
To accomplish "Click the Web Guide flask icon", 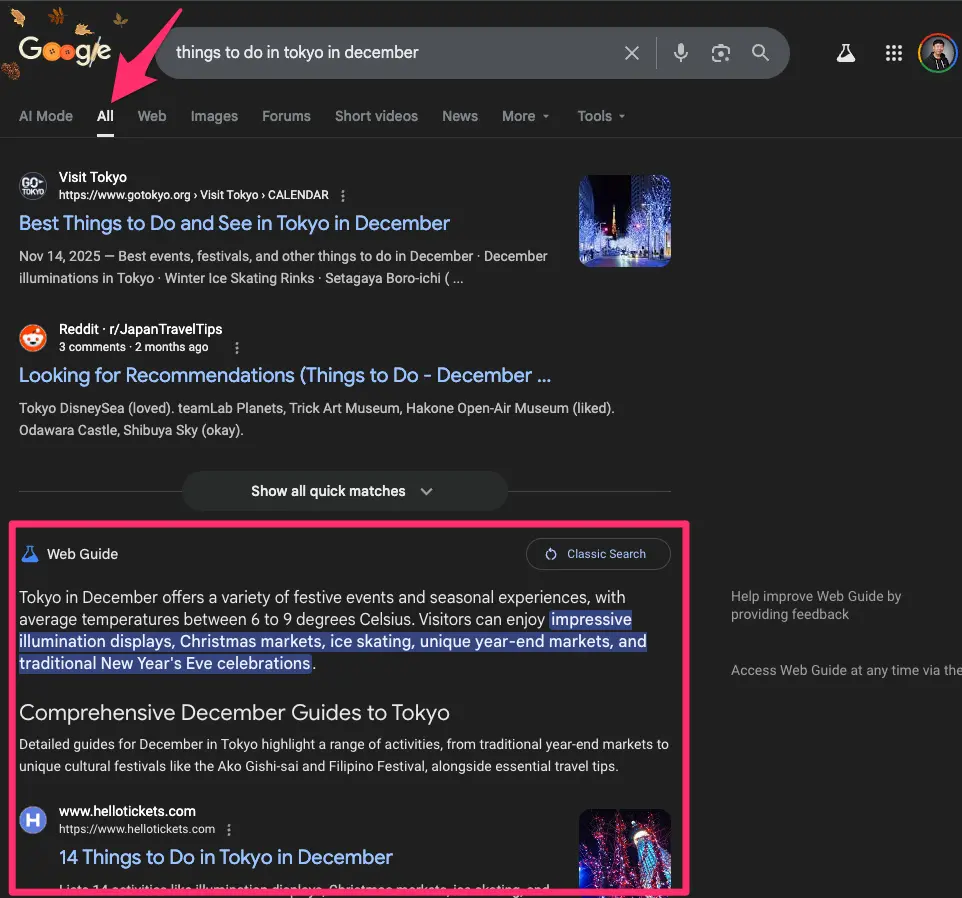I will [33, 553].
